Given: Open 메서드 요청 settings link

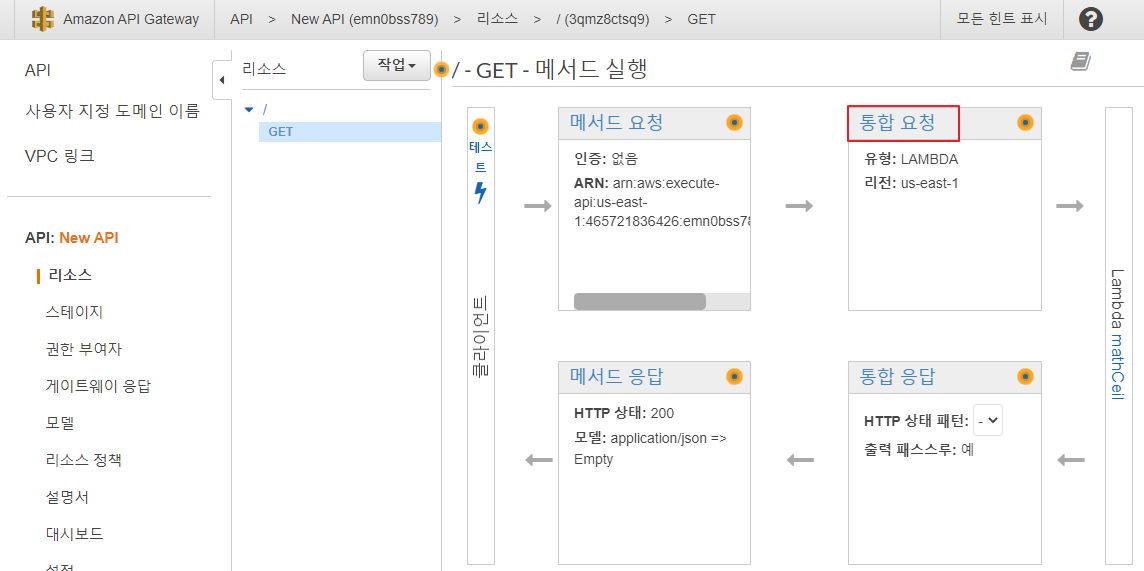Looking at the screenshot, I should (617, 123).
